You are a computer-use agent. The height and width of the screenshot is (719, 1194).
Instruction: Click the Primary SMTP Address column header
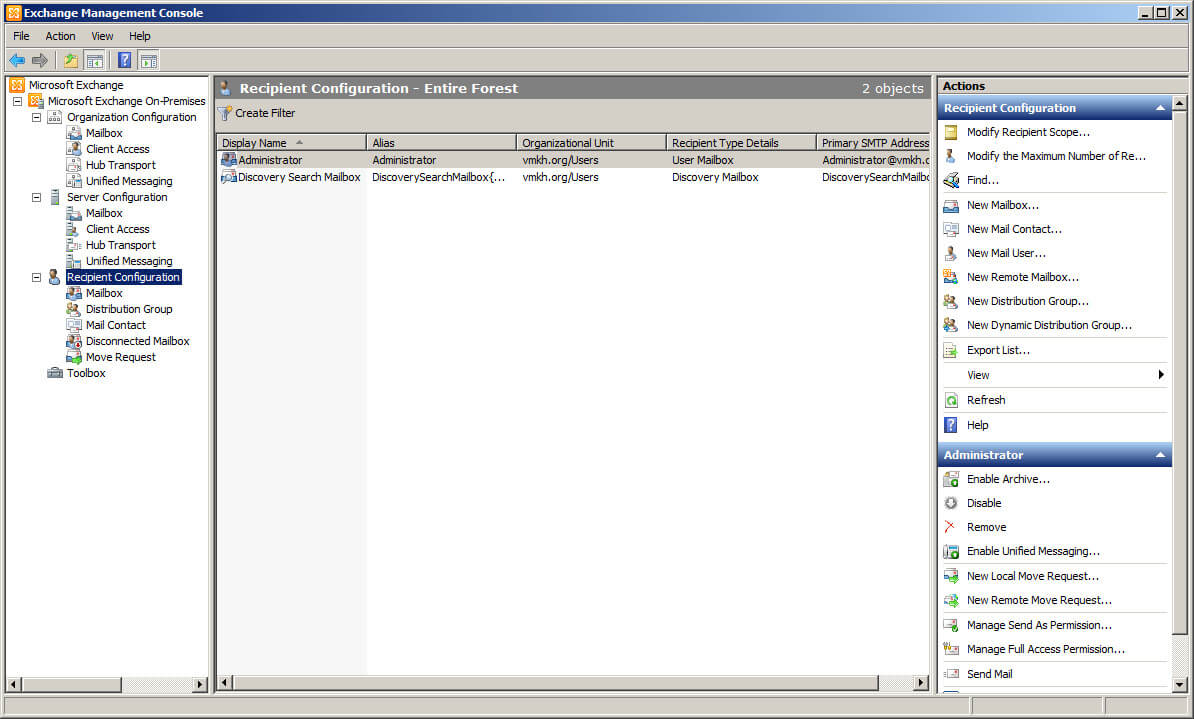[873, 142]
